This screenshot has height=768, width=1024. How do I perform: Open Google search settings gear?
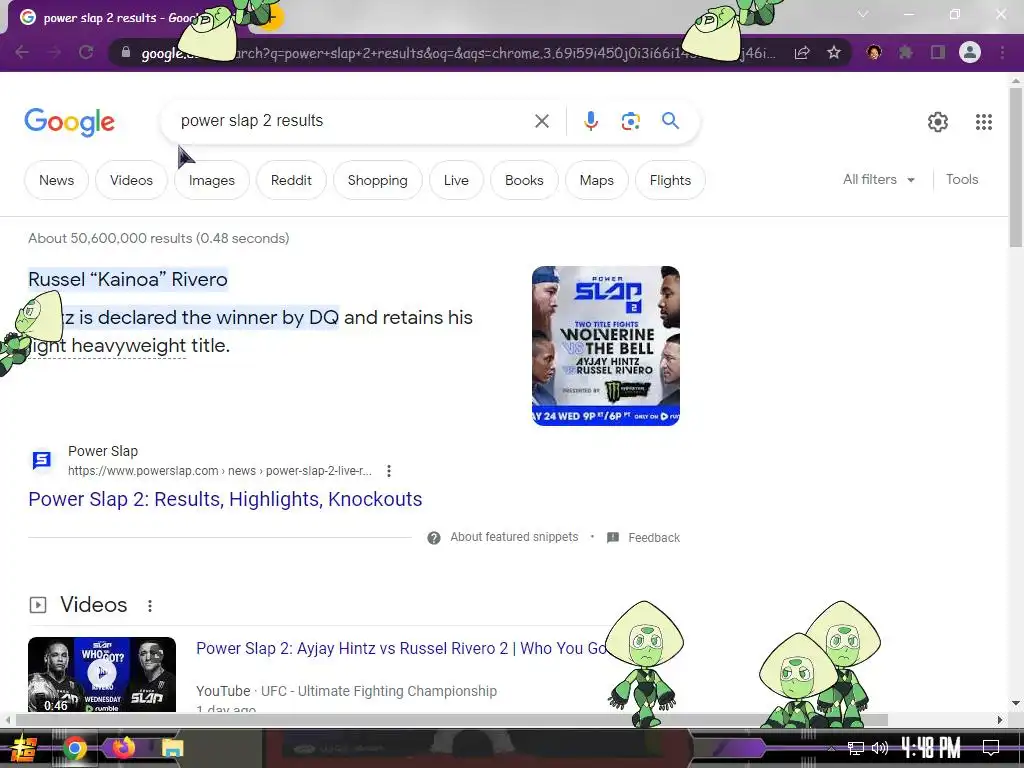[938, 121]
